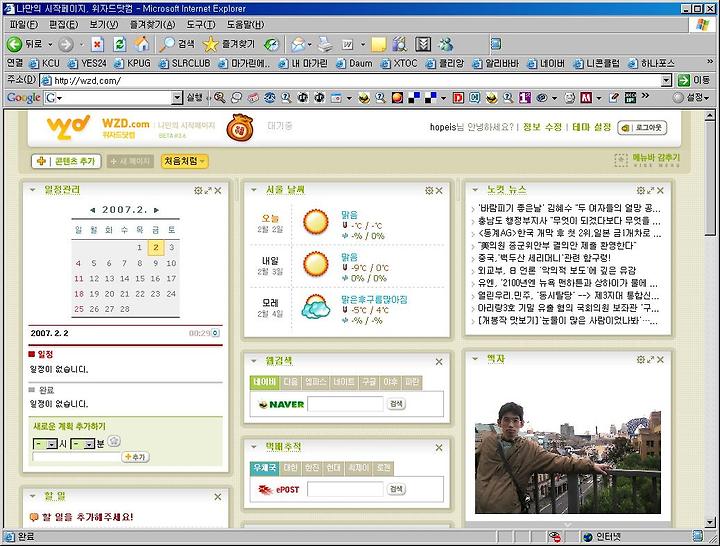720x546 pixels.
Task: Click the 새 페이지 button
Action: 130,162
